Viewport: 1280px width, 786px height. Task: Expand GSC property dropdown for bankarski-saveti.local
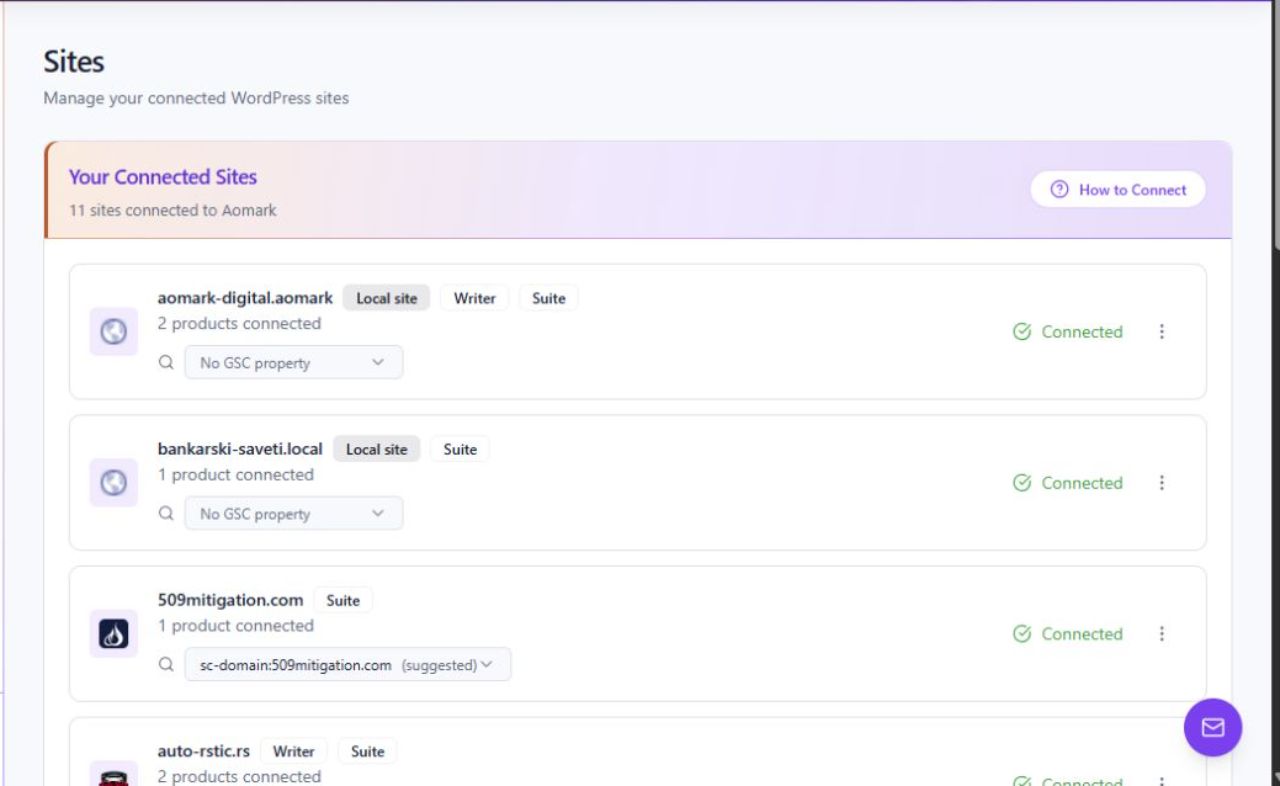pyautogui.click(x=294, y=513)
